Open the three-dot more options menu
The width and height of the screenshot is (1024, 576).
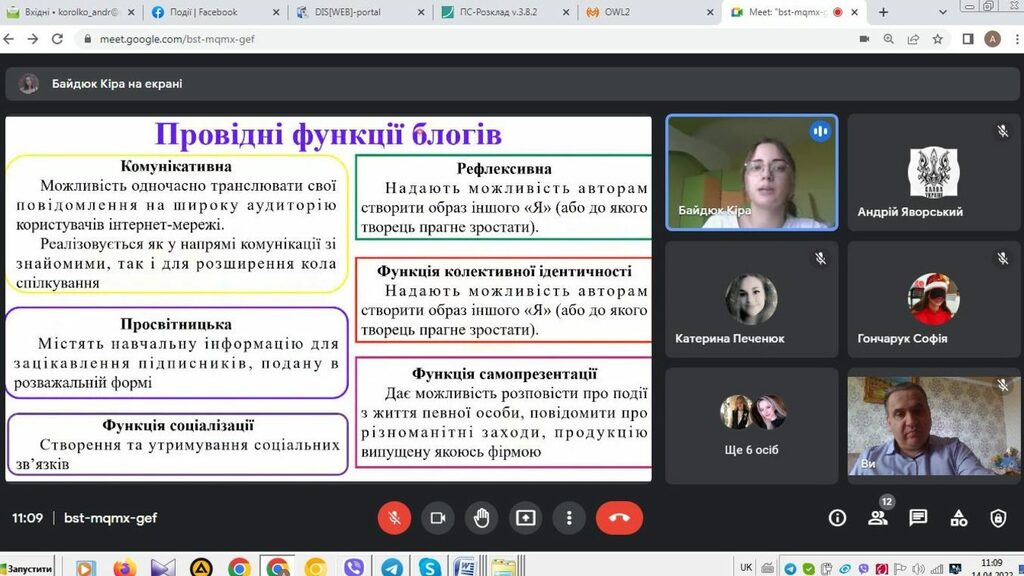point(569,518)
